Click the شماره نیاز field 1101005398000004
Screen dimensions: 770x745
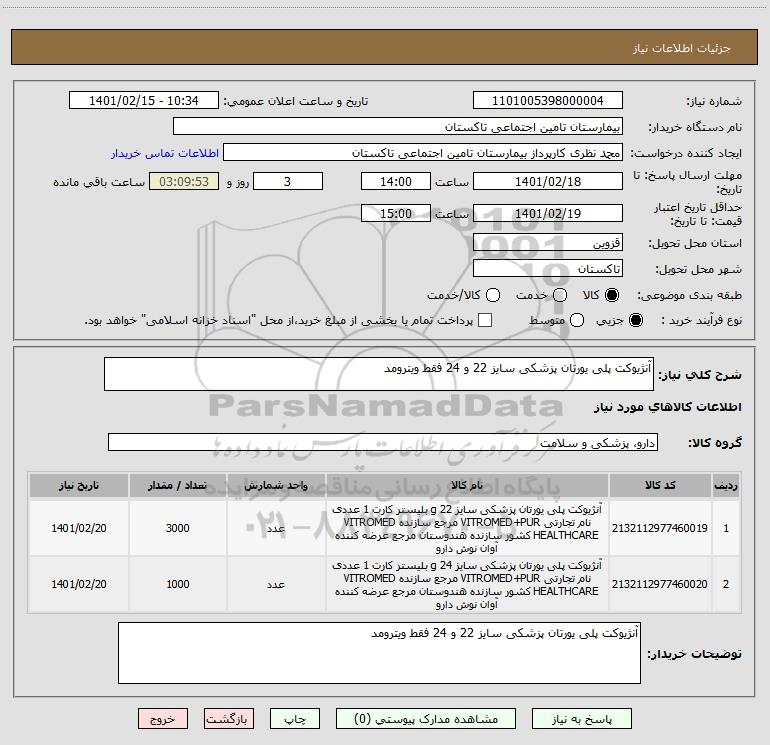click(548, 100)
